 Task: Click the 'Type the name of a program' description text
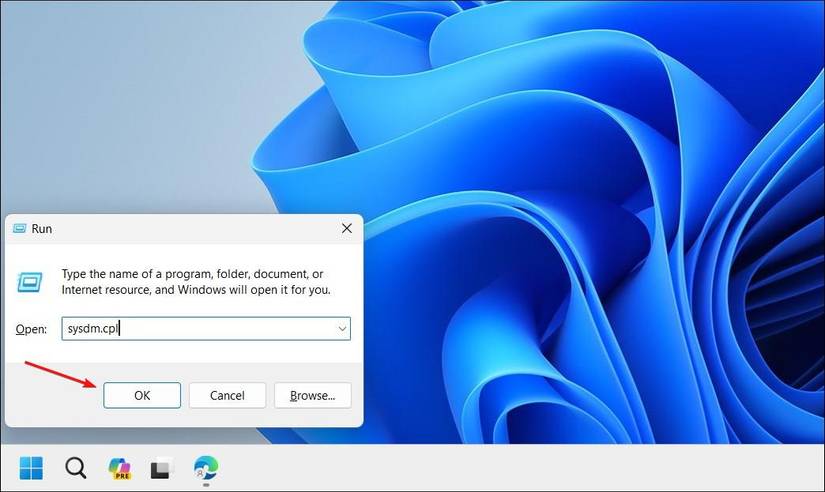pos(196,282)
